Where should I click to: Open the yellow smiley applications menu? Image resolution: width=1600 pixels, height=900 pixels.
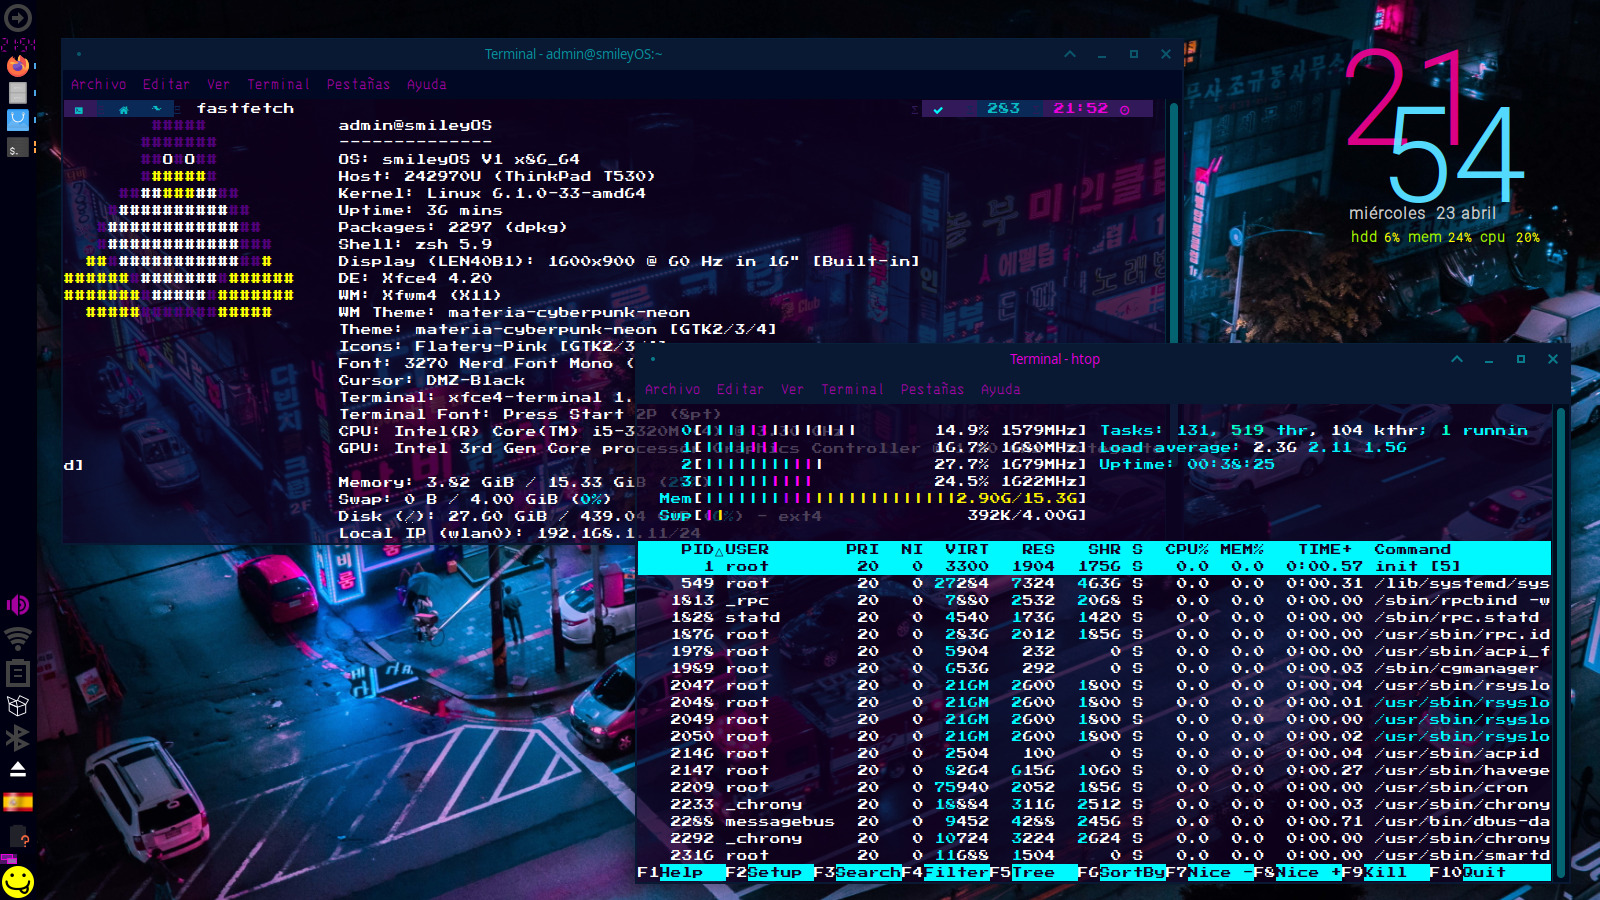tap(18, 882)
